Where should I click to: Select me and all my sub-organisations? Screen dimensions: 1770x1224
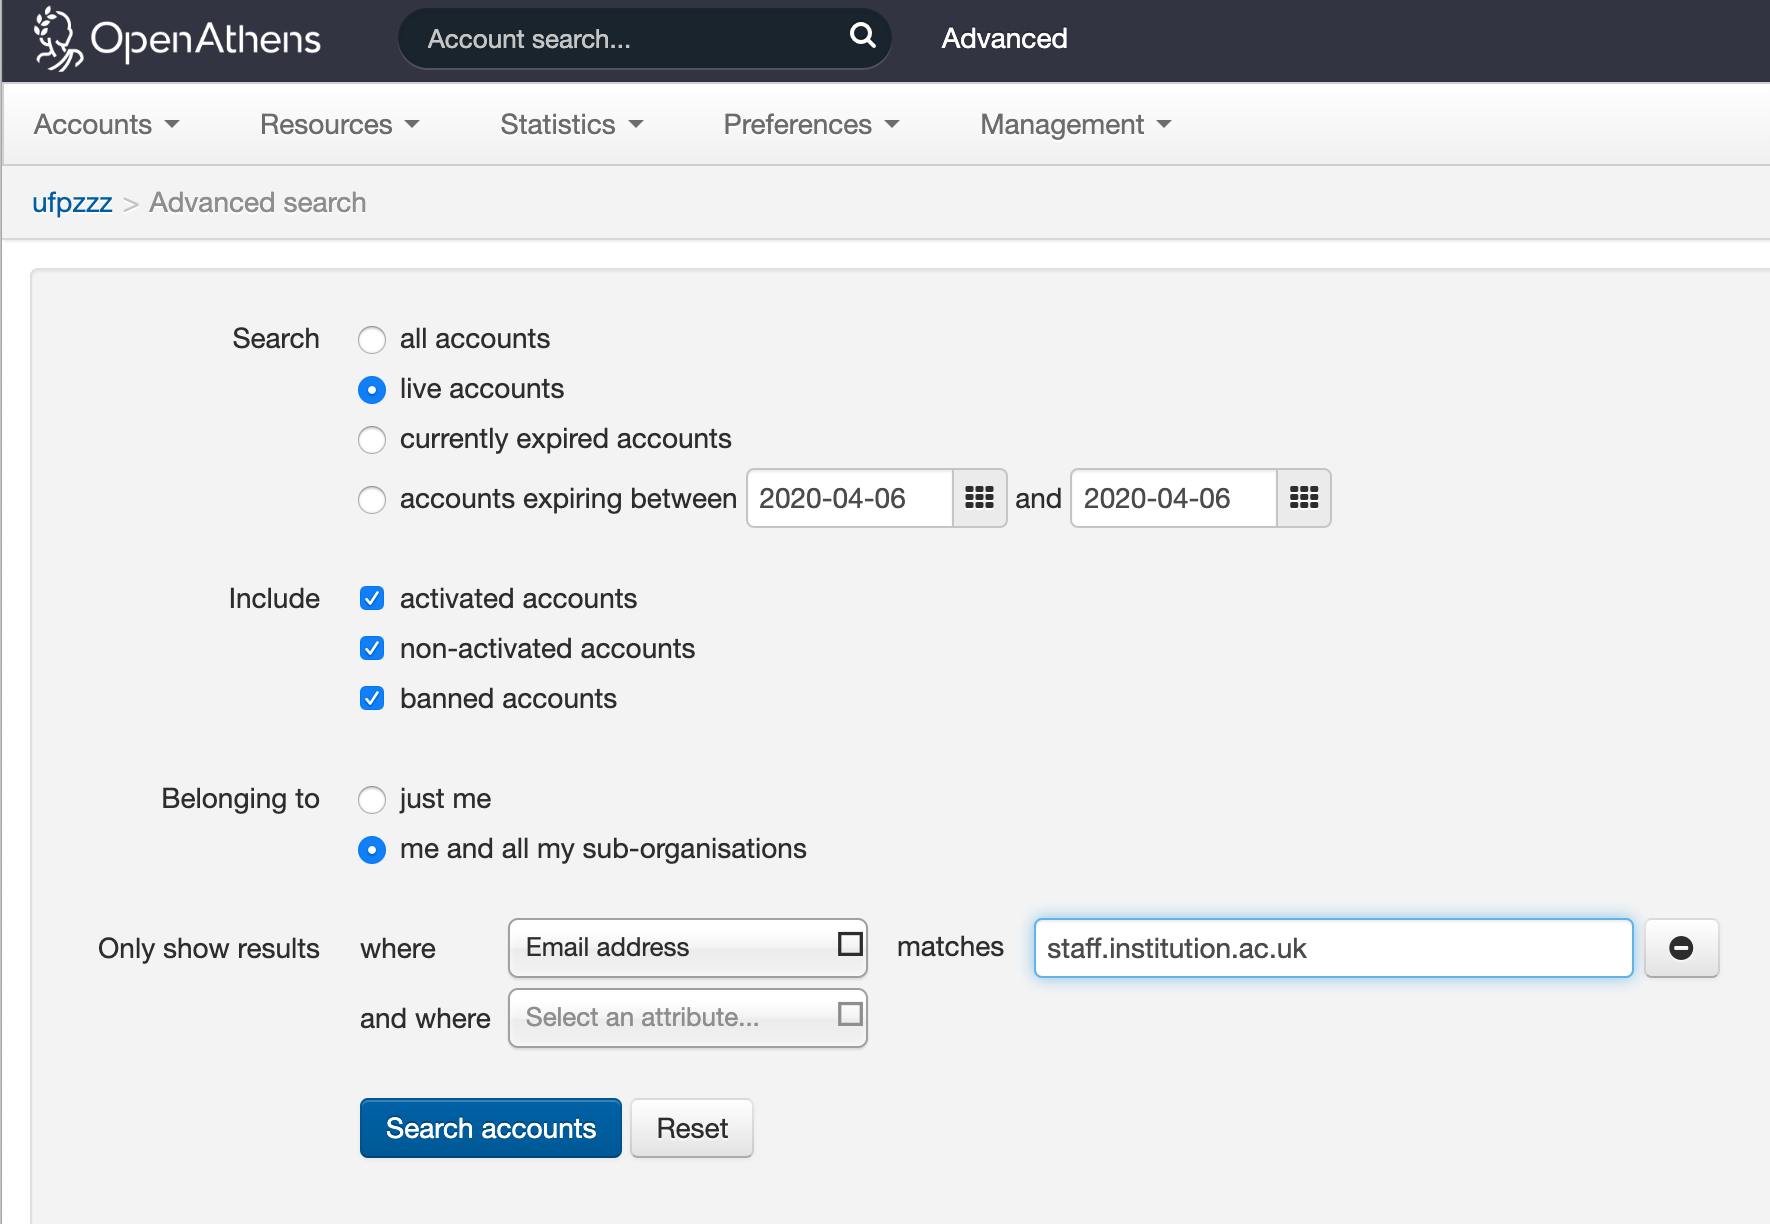point(372,850)
